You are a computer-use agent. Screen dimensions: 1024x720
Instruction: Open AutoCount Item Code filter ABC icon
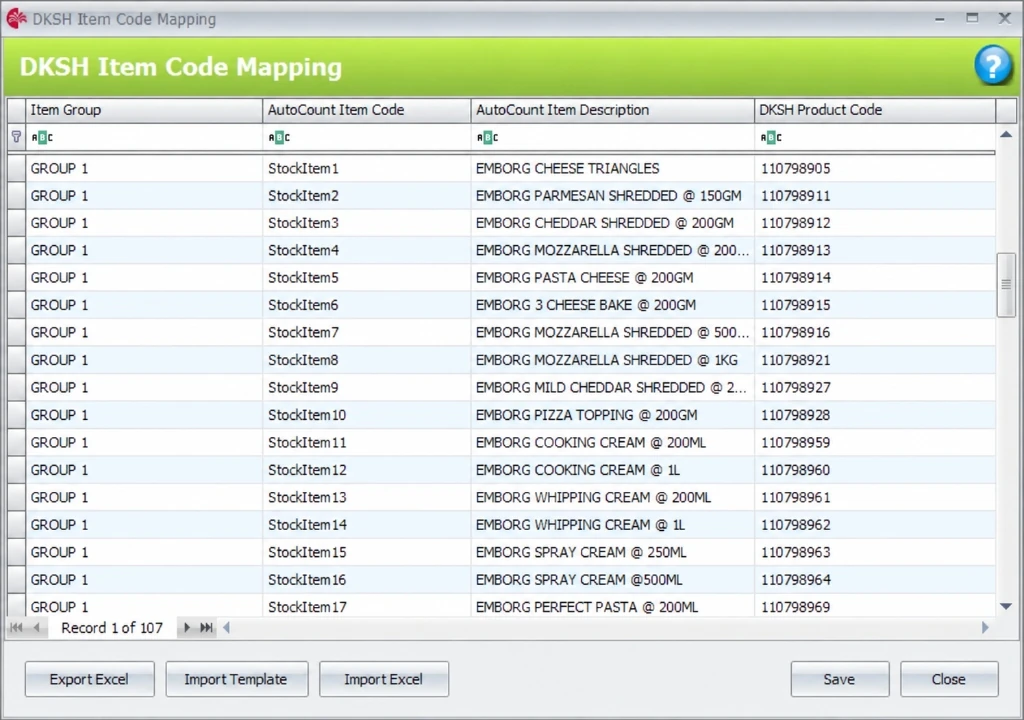[x=279, y=137]
